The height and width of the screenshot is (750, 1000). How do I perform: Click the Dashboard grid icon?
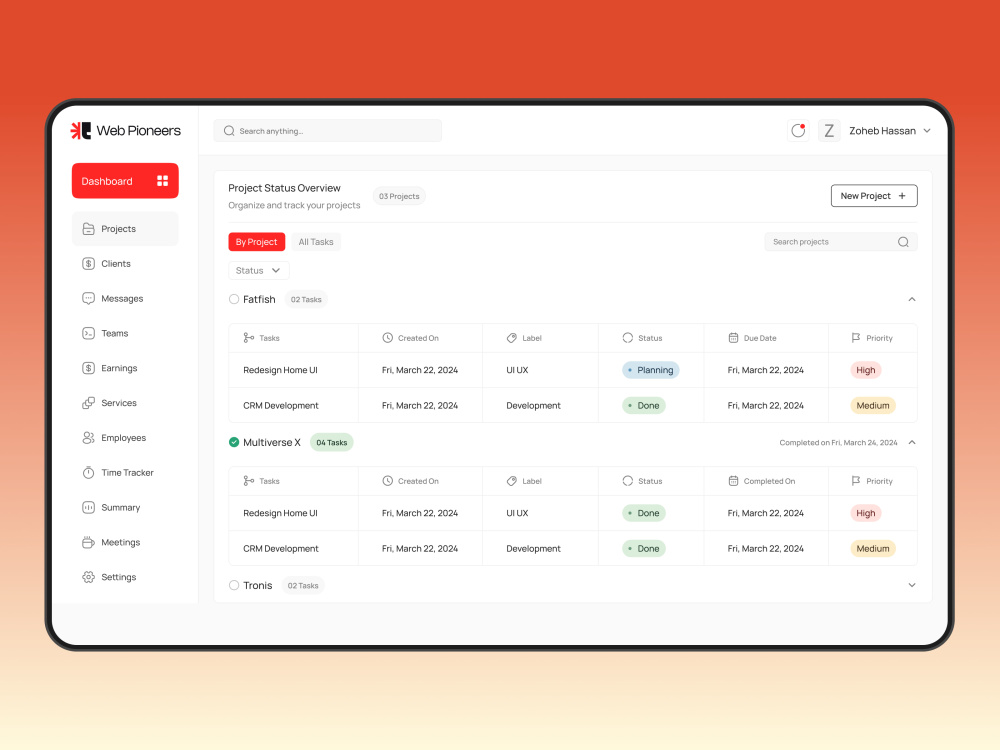coord(163,181)
